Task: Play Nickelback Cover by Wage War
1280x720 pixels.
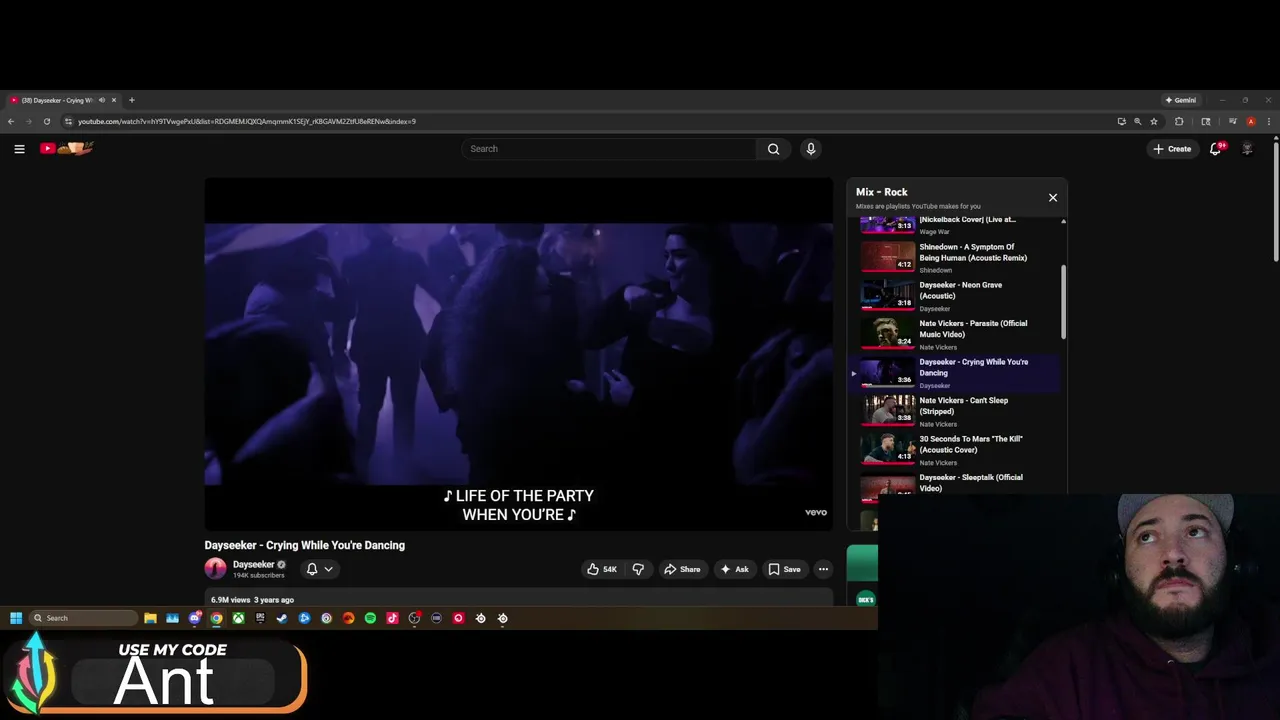Action: pyautogui.click(x=955, y=226)
